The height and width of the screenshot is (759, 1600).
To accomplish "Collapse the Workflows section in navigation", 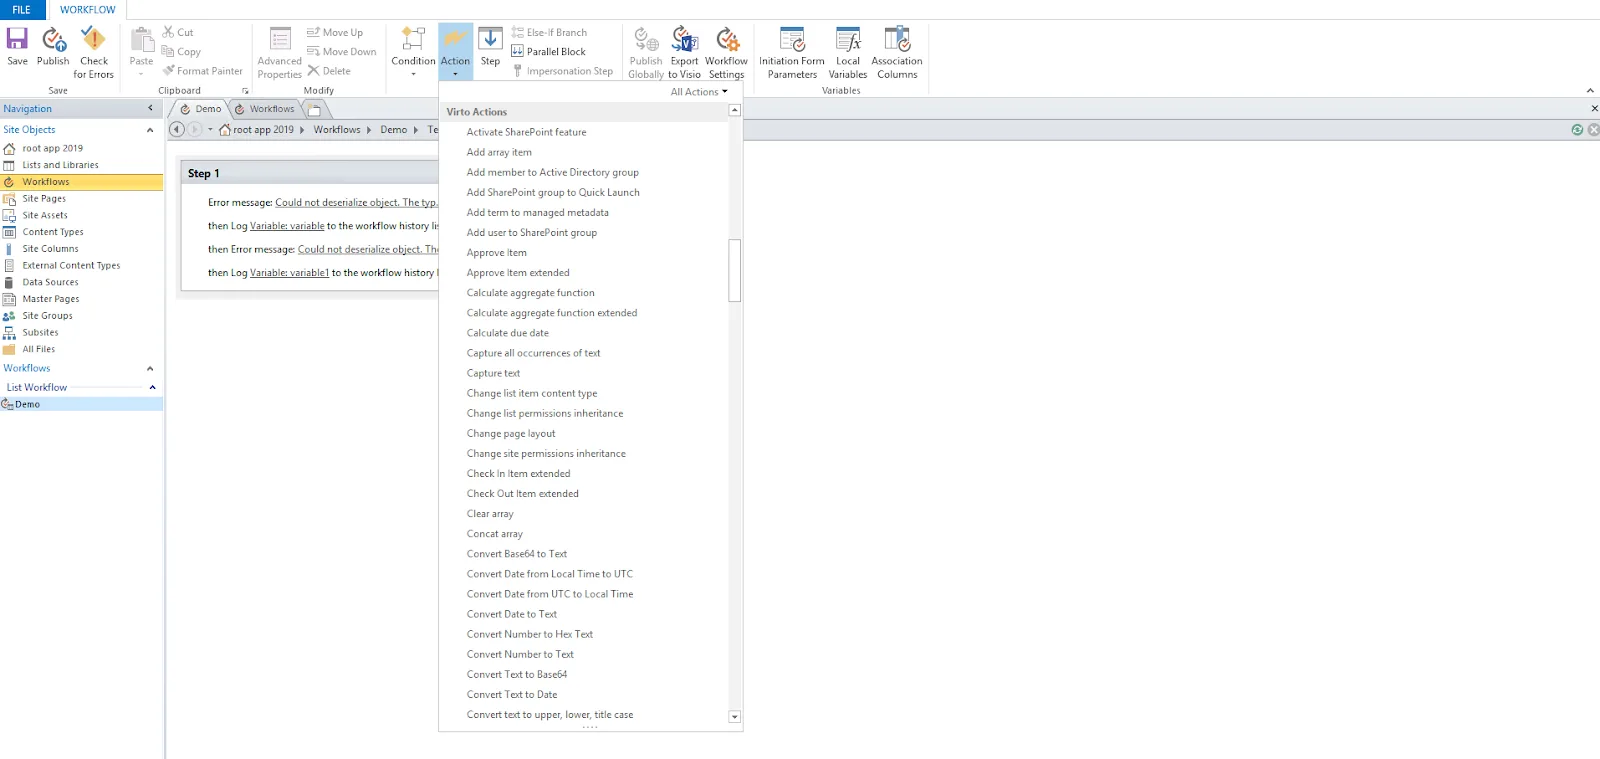I will point(150,368).
